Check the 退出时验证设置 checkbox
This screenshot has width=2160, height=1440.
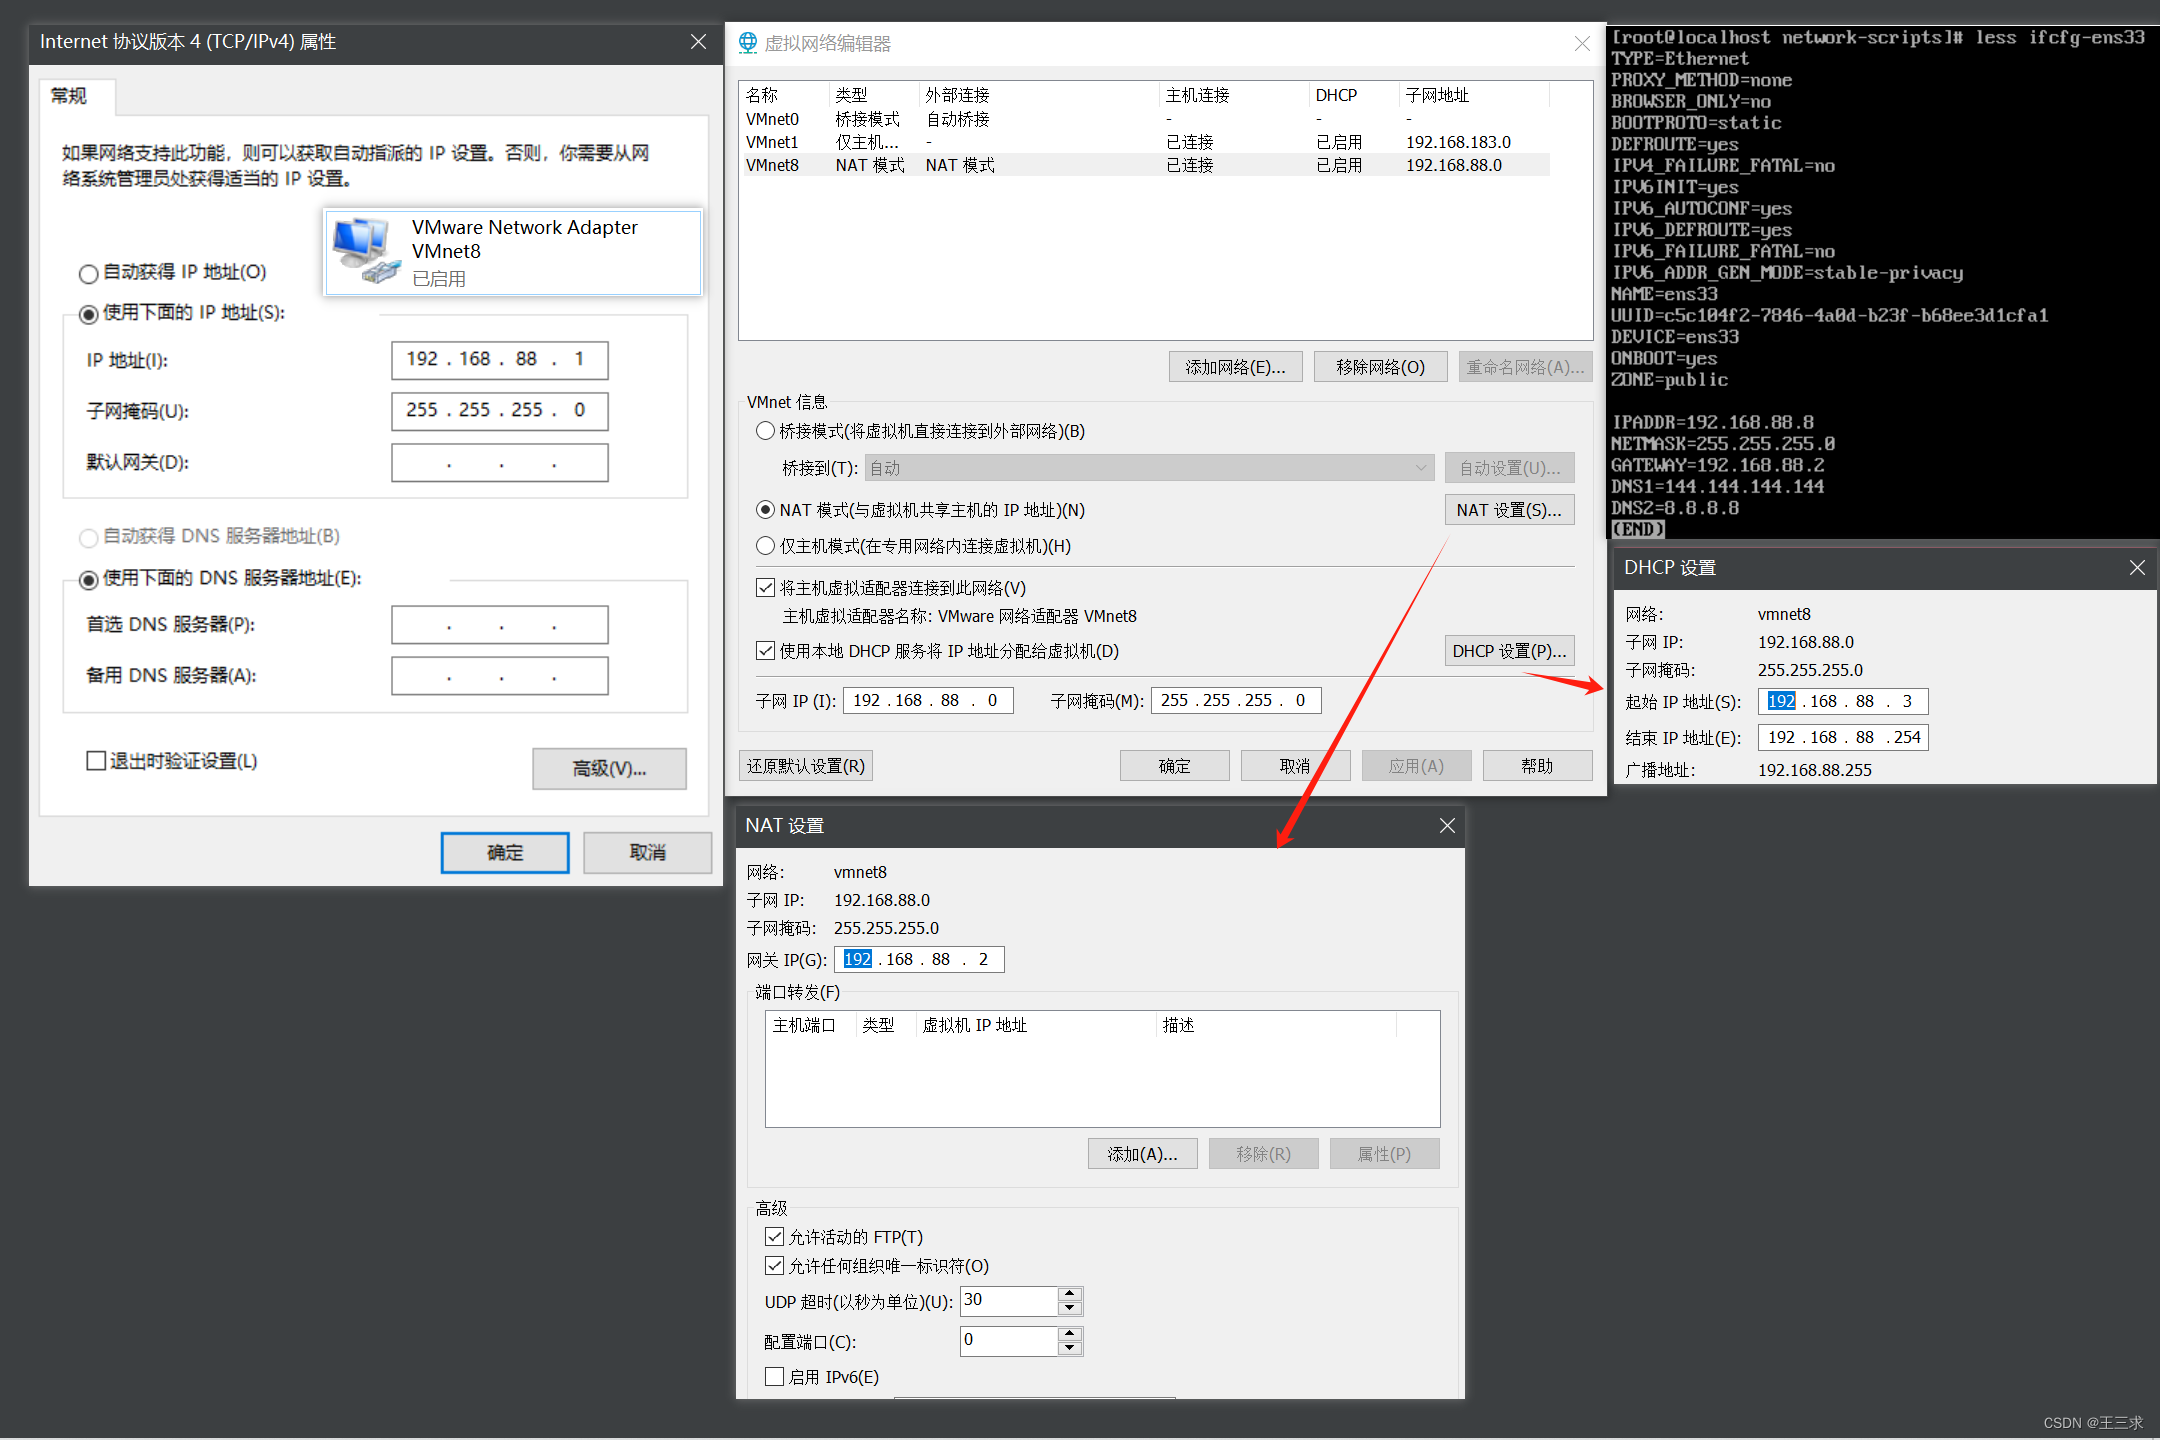coord(95,761)
